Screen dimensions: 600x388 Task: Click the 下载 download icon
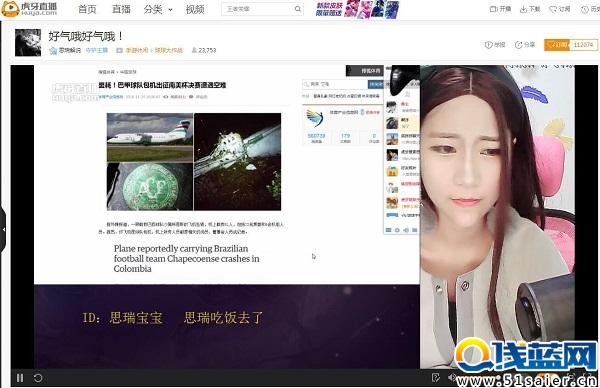point(523,9)
